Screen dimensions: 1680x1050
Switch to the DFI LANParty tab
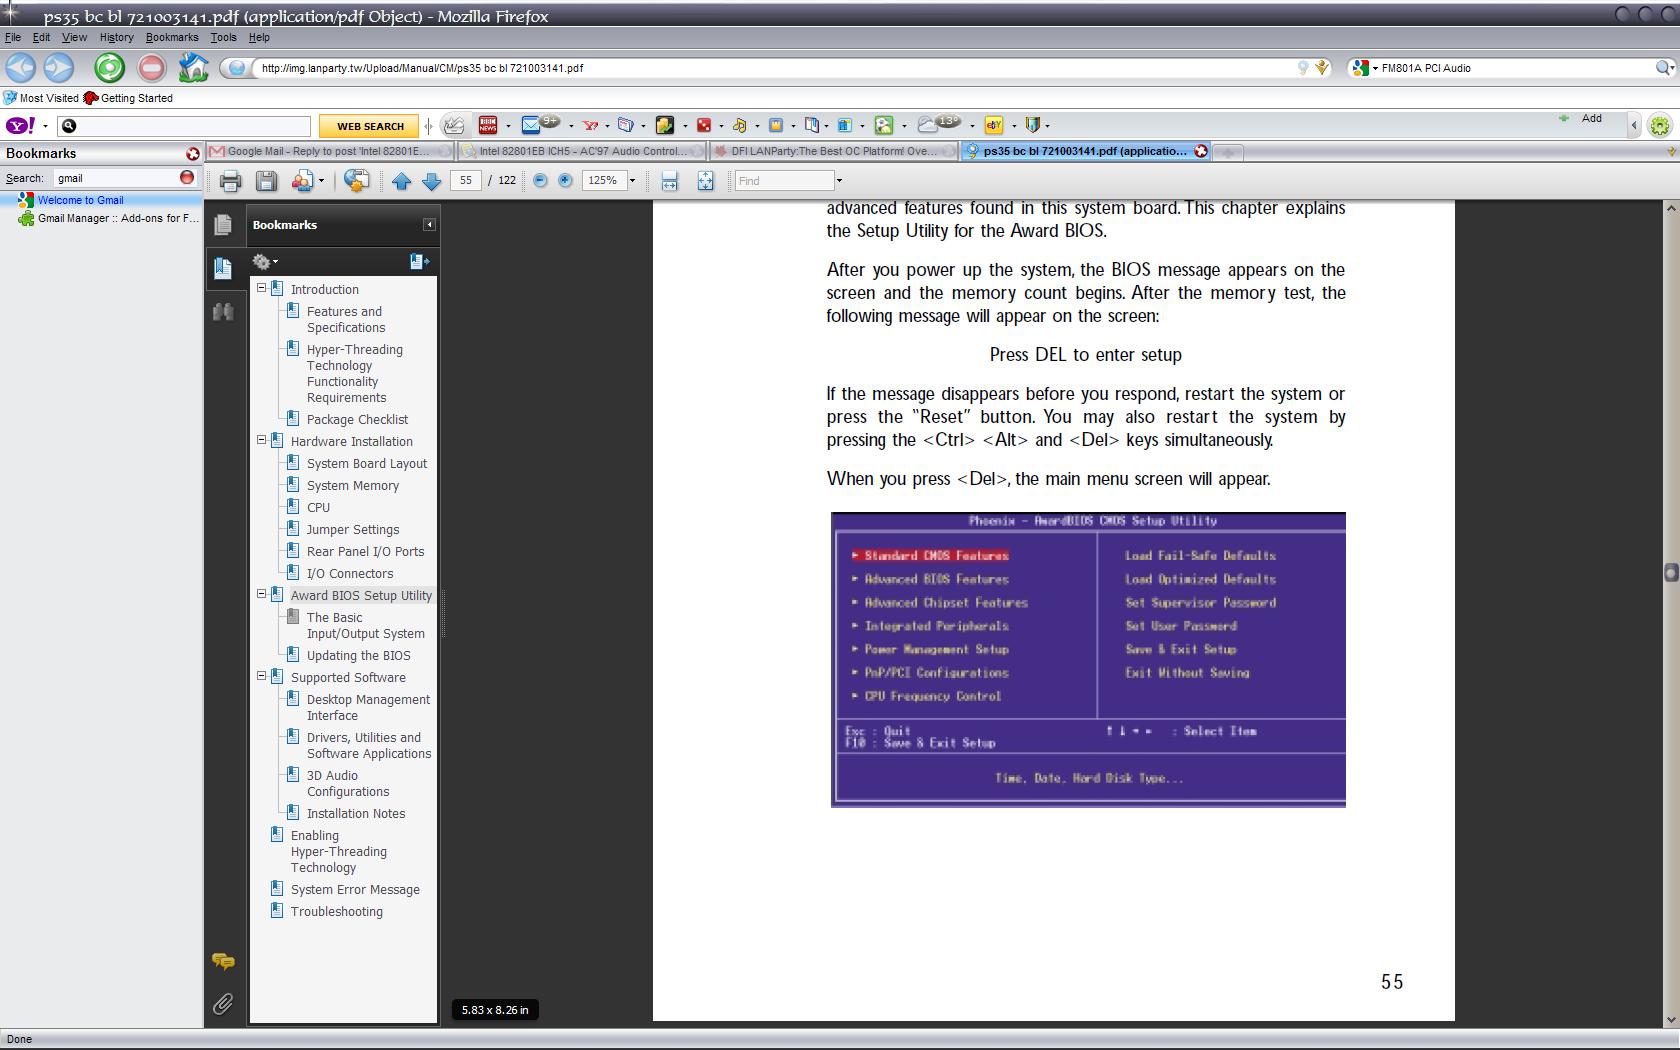834,151
